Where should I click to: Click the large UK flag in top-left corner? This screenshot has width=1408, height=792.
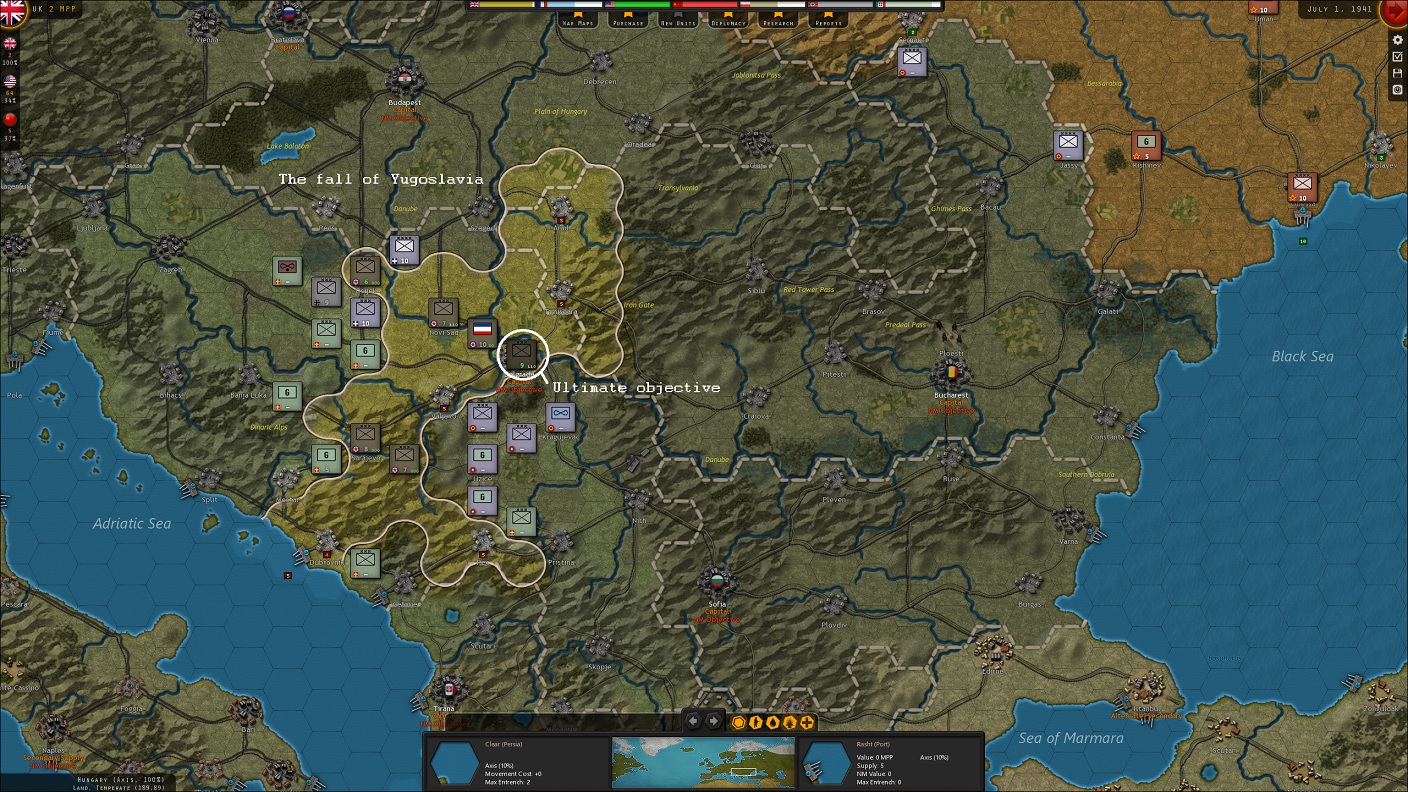(11, 11)
